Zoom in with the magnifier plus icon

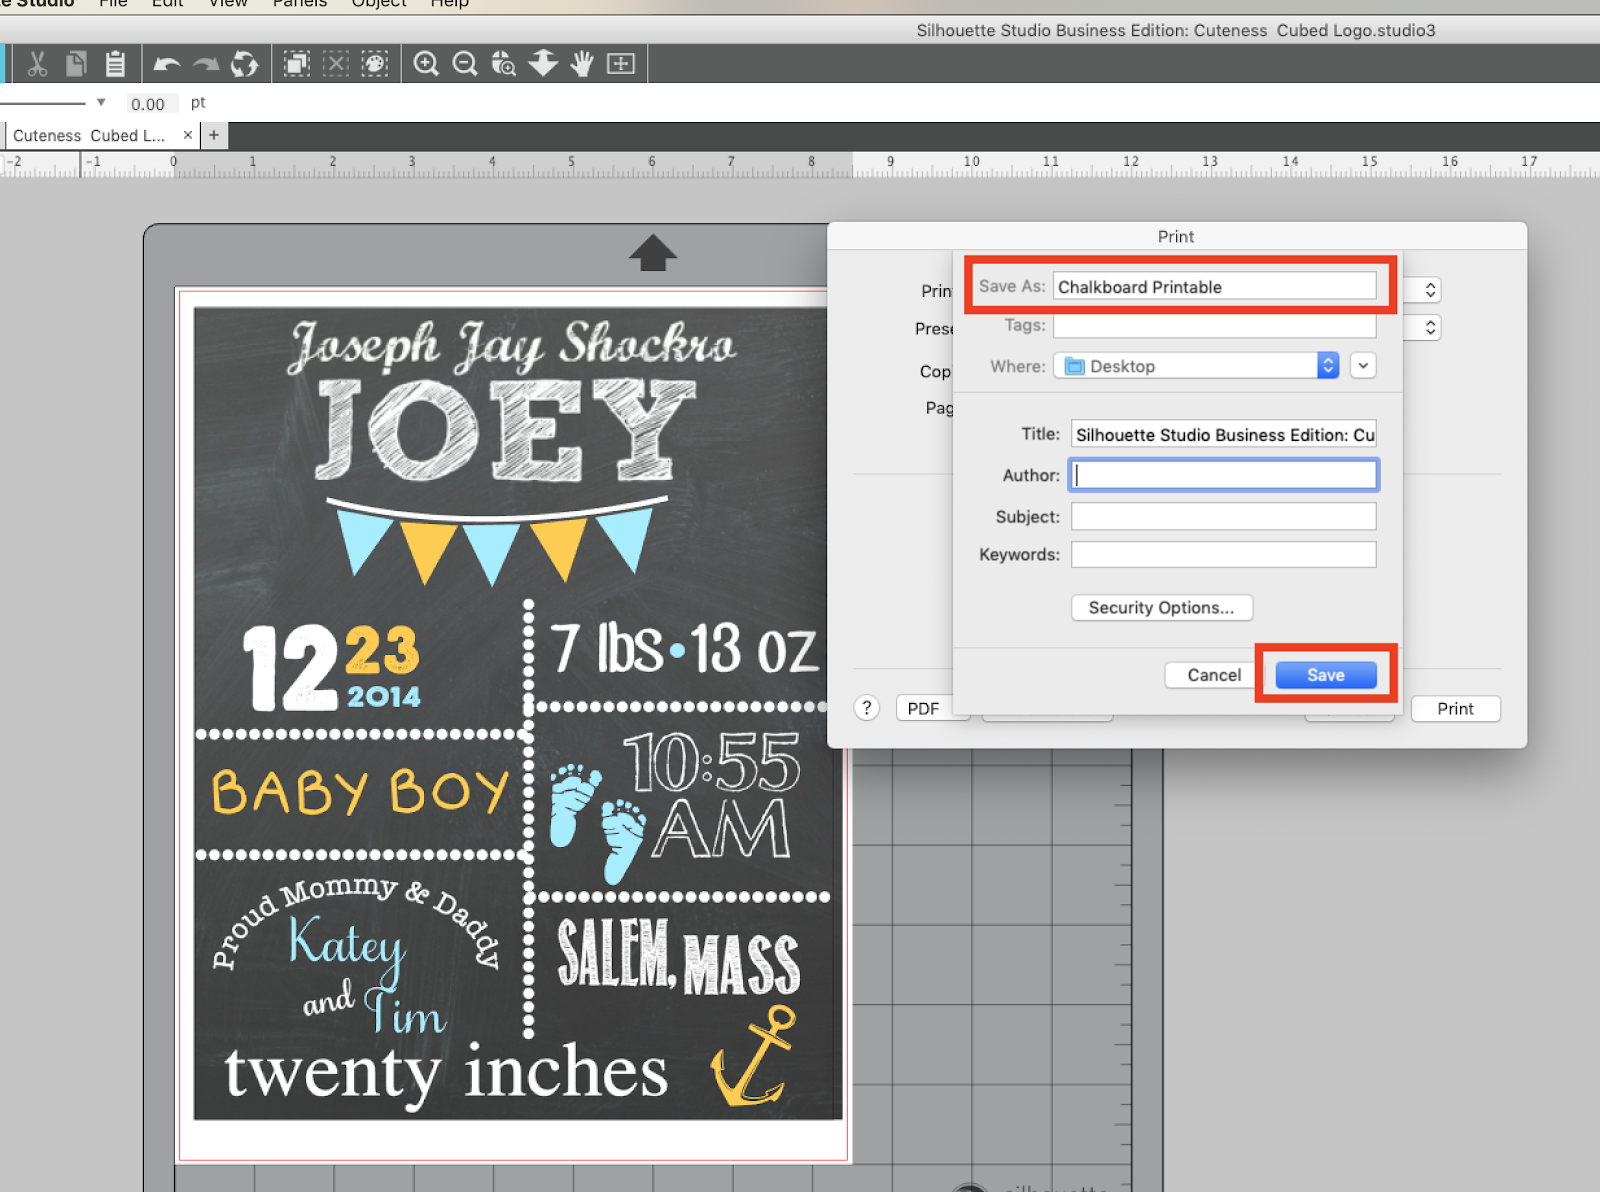[x=426, y=64]
